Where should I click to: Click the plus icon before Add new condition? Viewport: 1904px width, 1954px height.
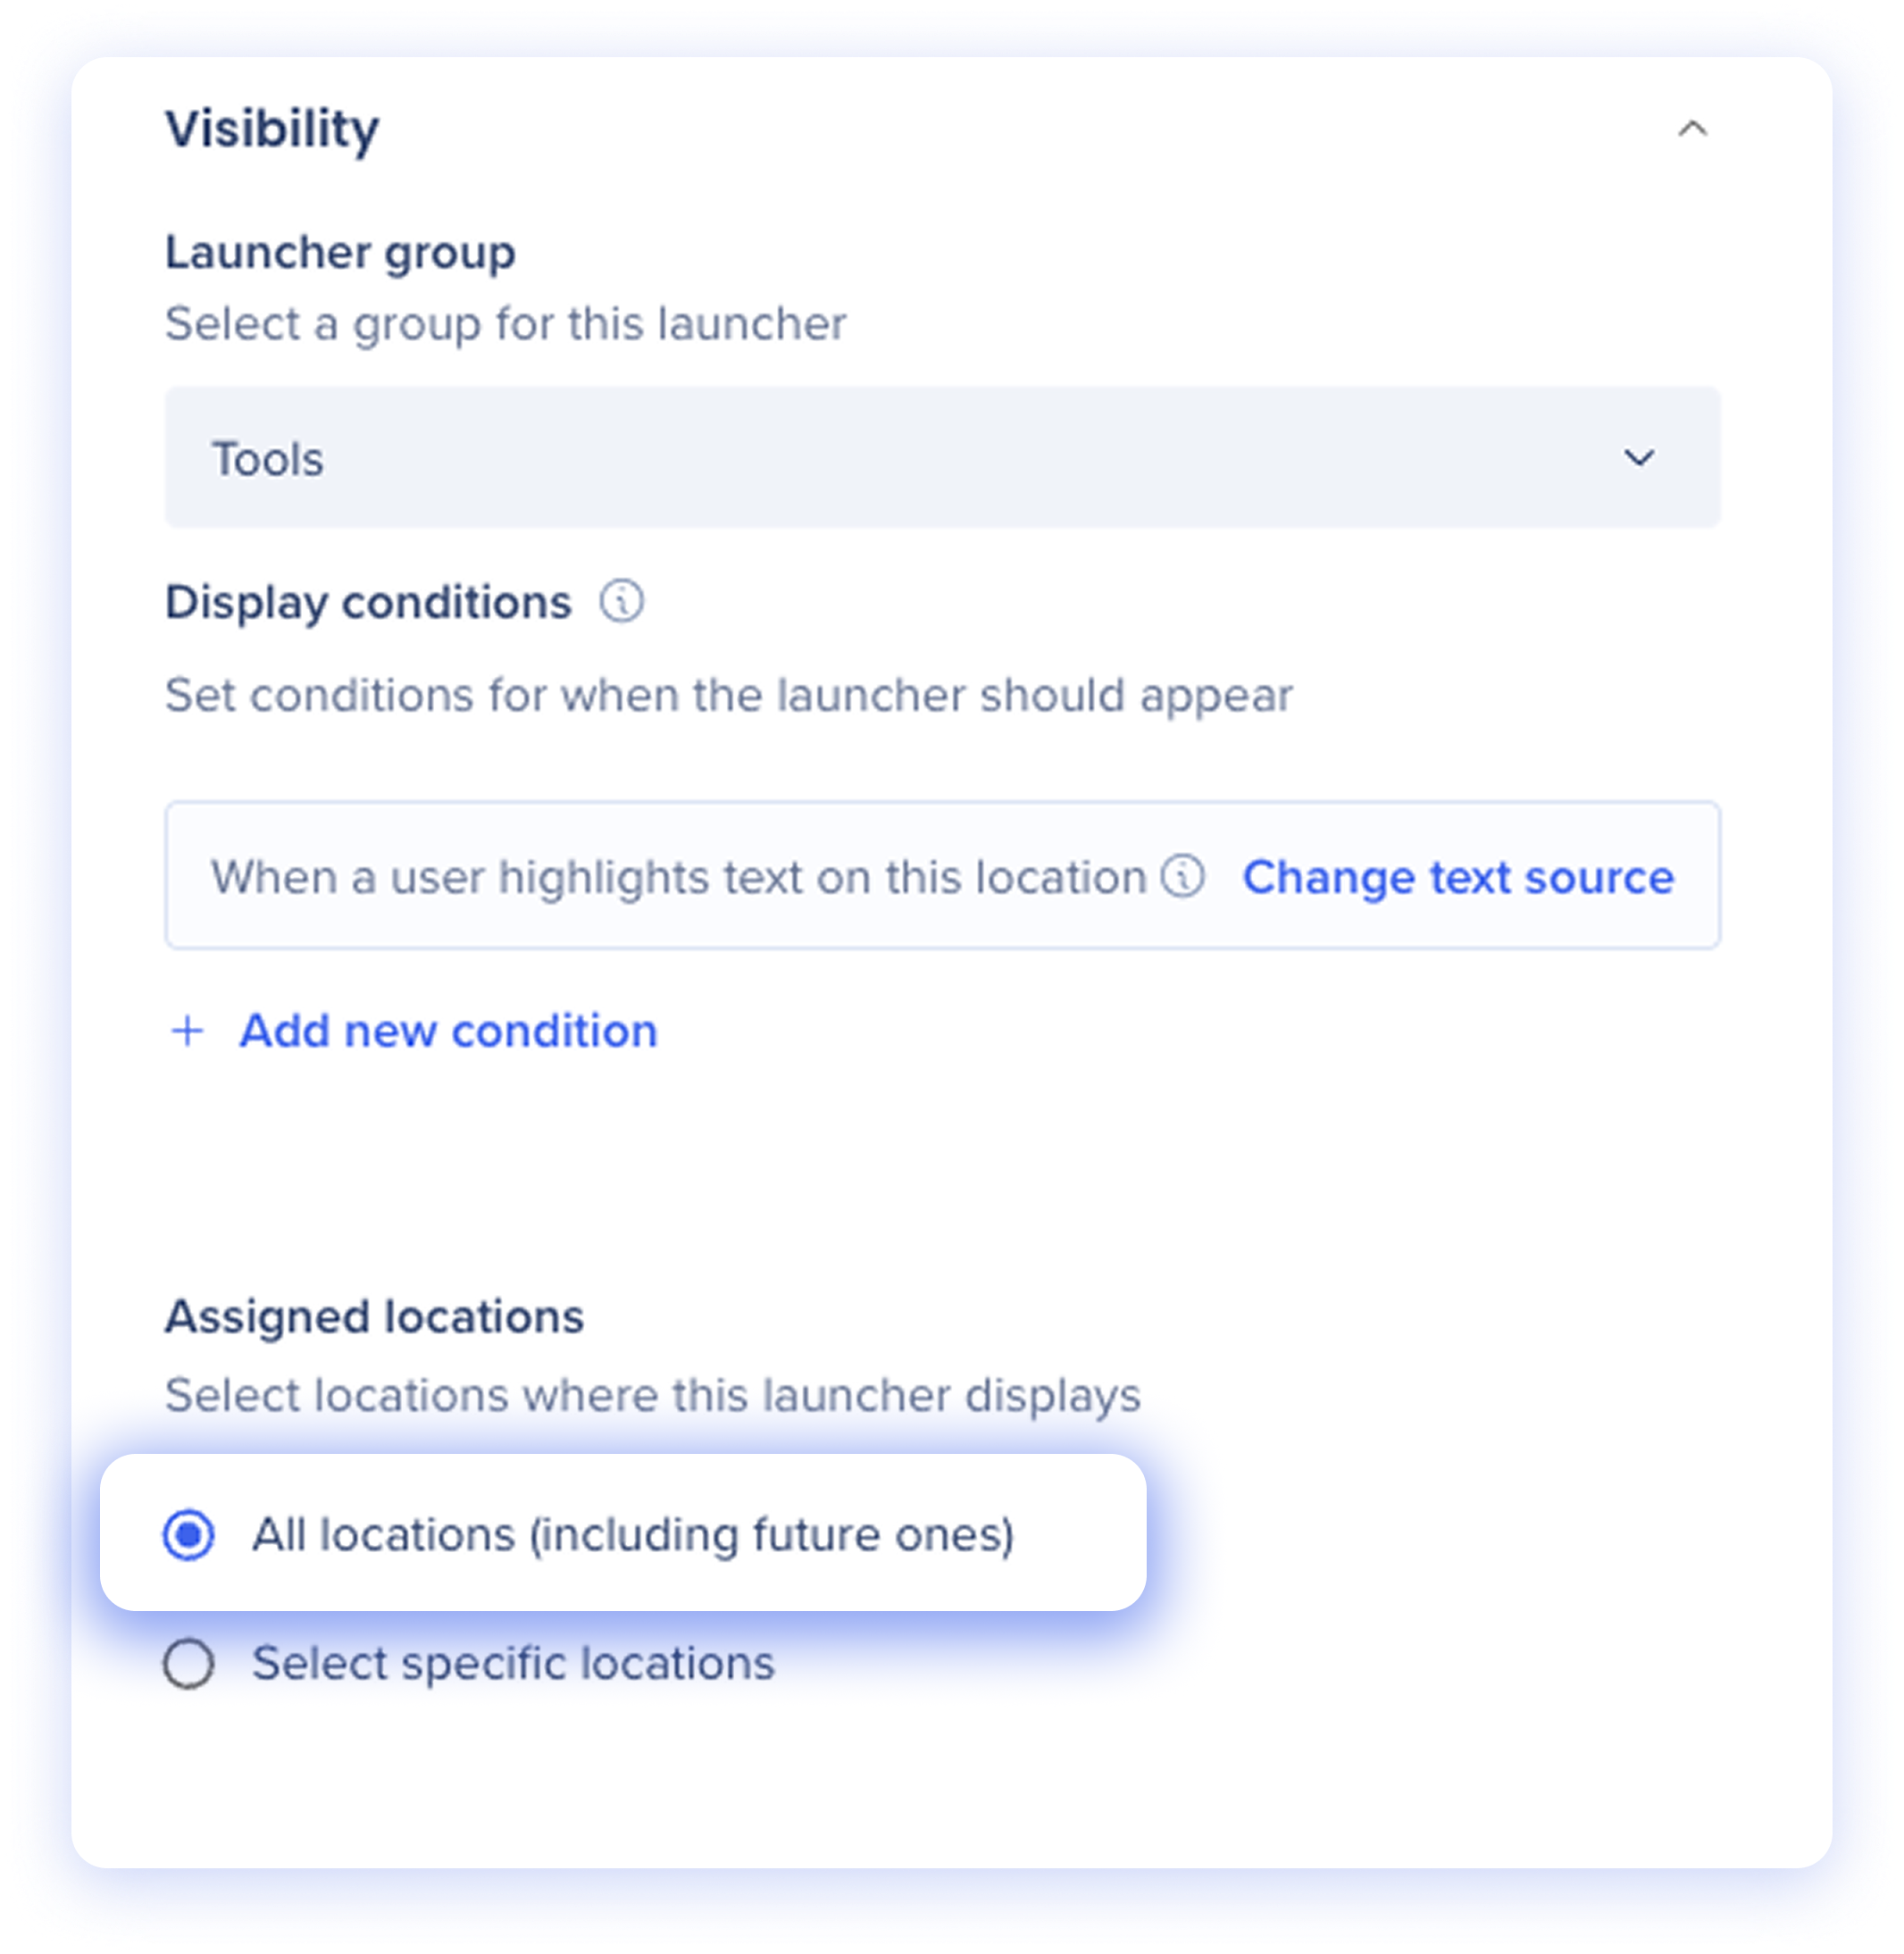click(188, 1031)
